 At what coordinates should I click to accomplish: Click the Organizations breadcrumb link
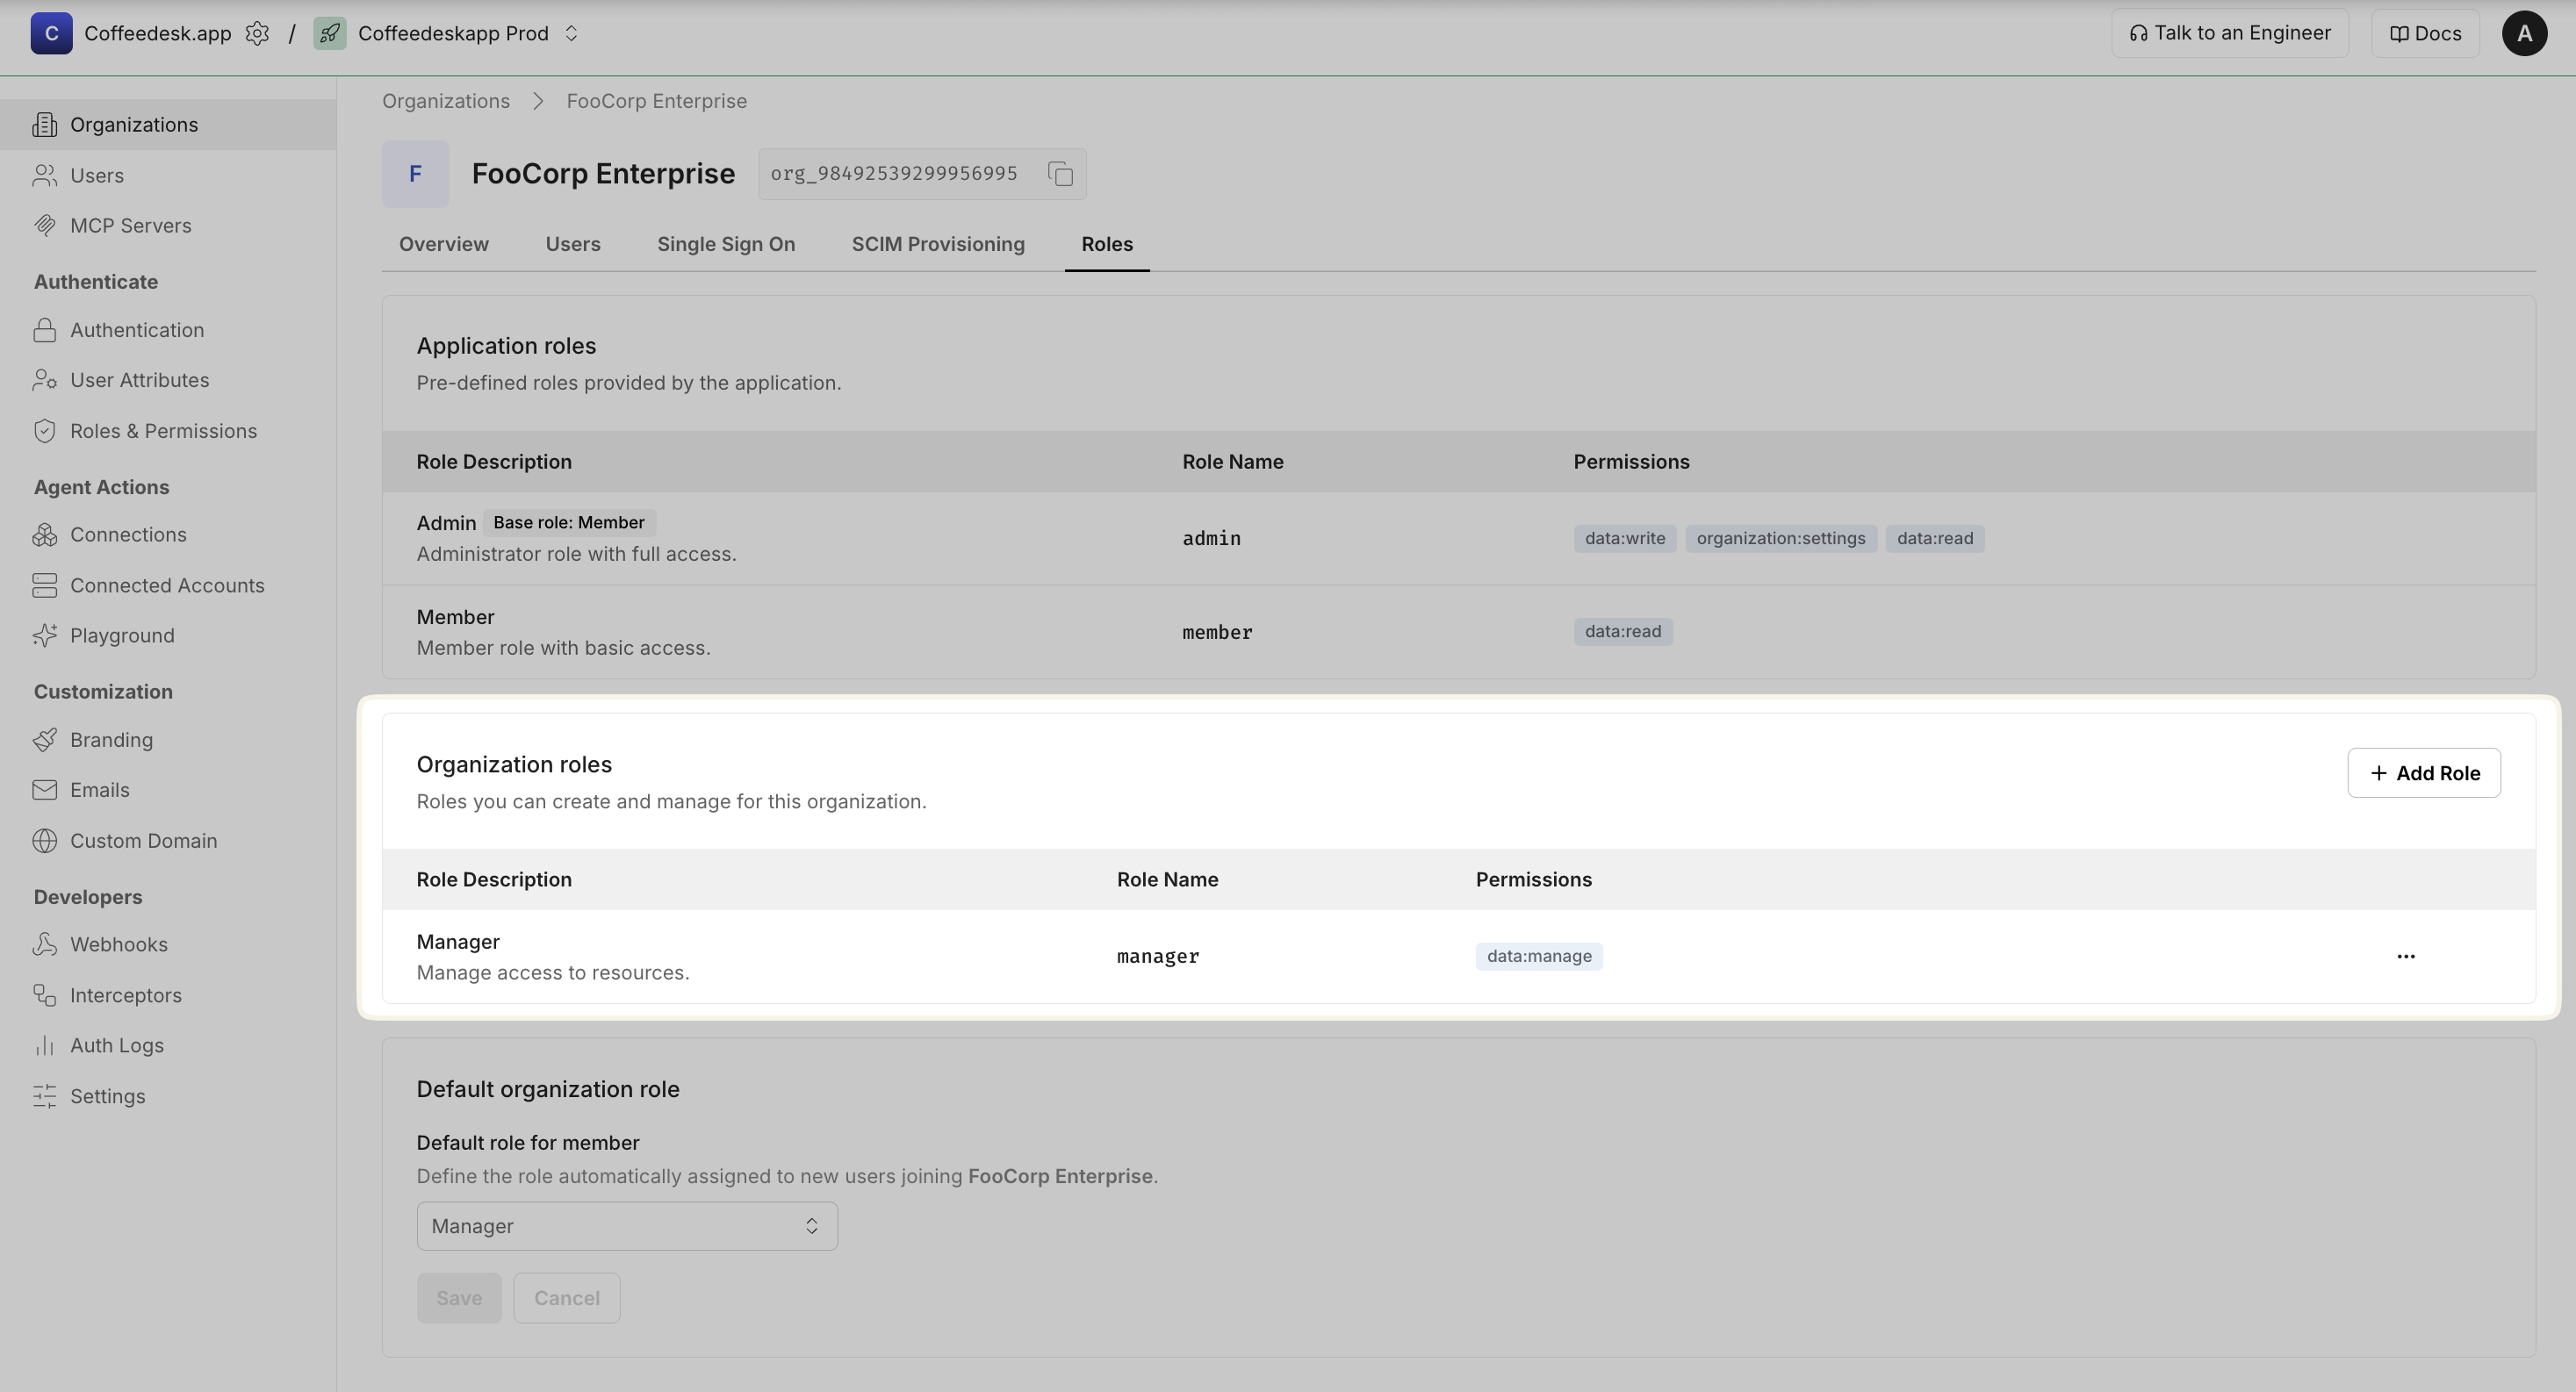[445, 101]
